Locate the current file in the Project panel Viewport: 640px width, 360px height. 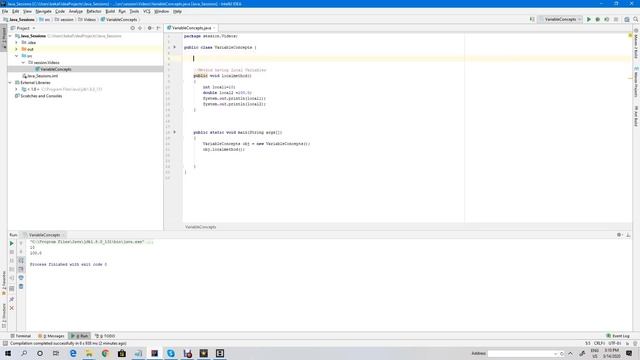pos(132,28)
